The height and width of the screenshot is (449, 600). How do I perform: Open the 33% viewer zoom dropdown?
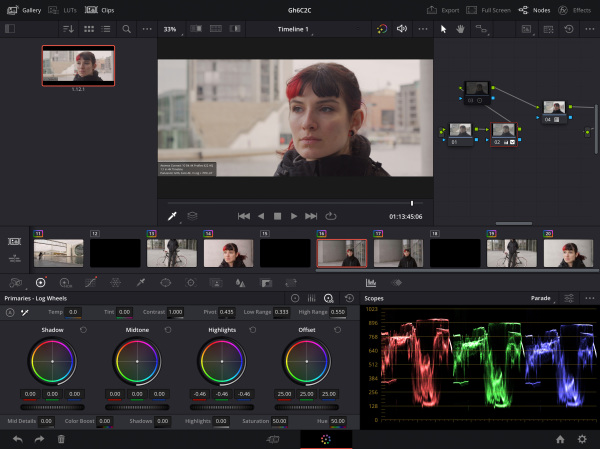(x=171, y=29)
